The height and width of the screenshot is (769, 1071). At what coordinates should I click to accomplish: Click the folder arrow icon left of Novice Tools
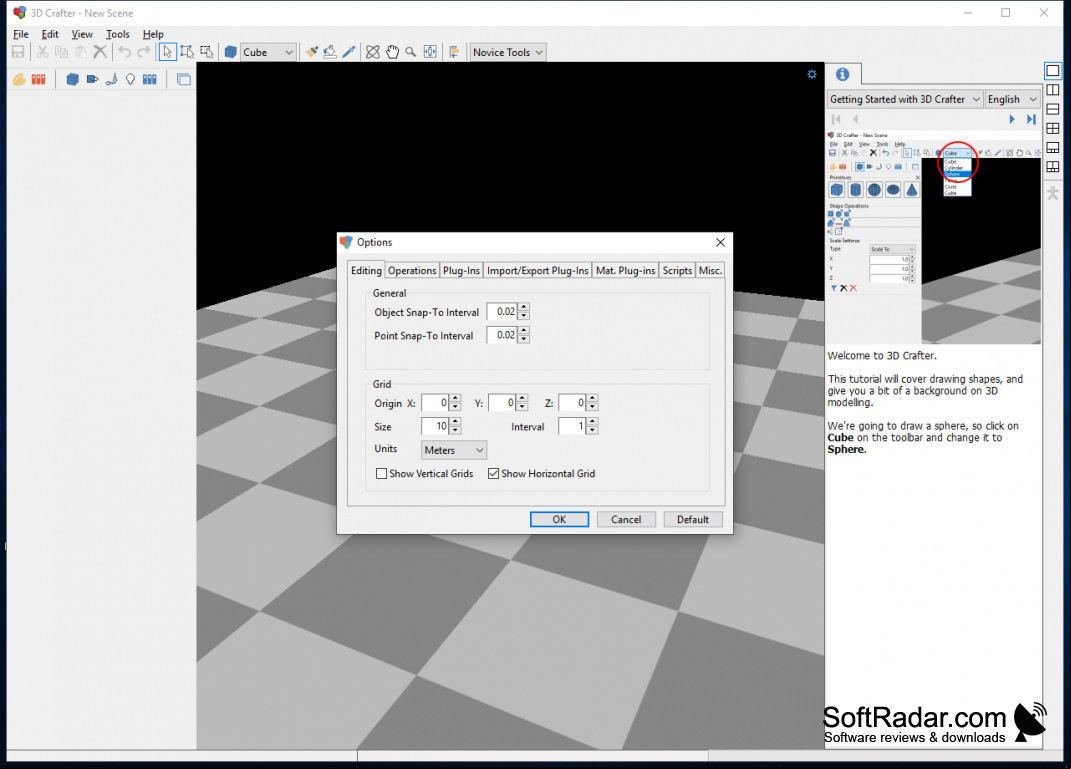[454, 52]
